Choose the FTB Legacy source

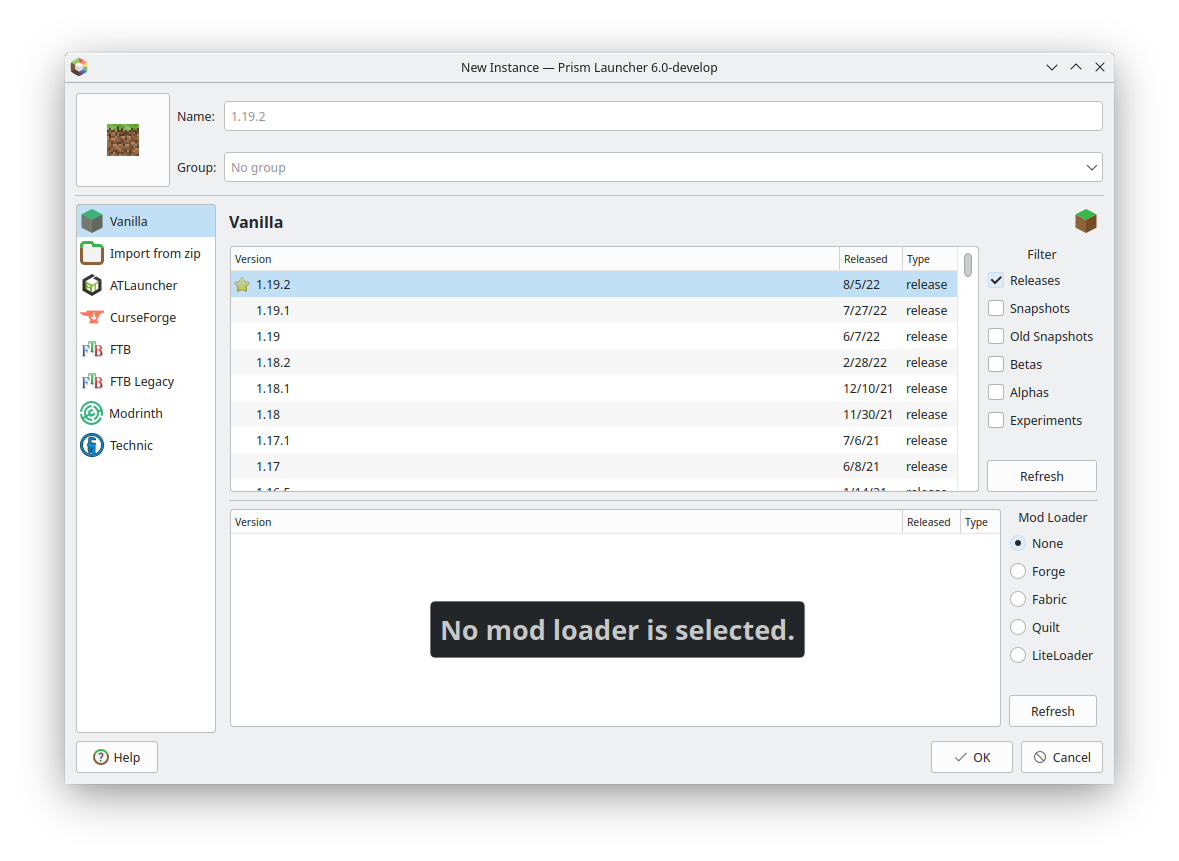(x=92, y=381)
